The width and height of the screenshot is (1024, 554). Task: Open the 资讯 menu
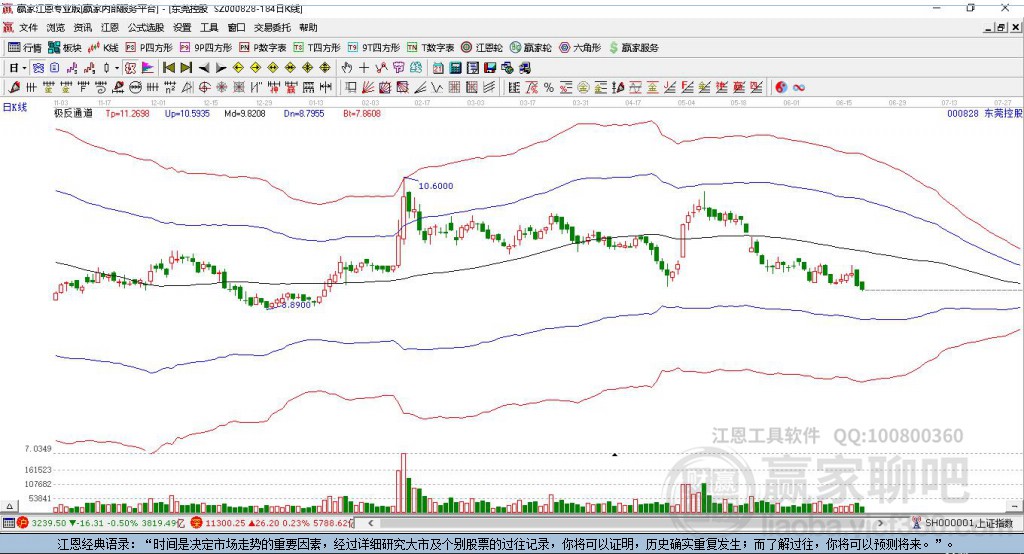82,27
